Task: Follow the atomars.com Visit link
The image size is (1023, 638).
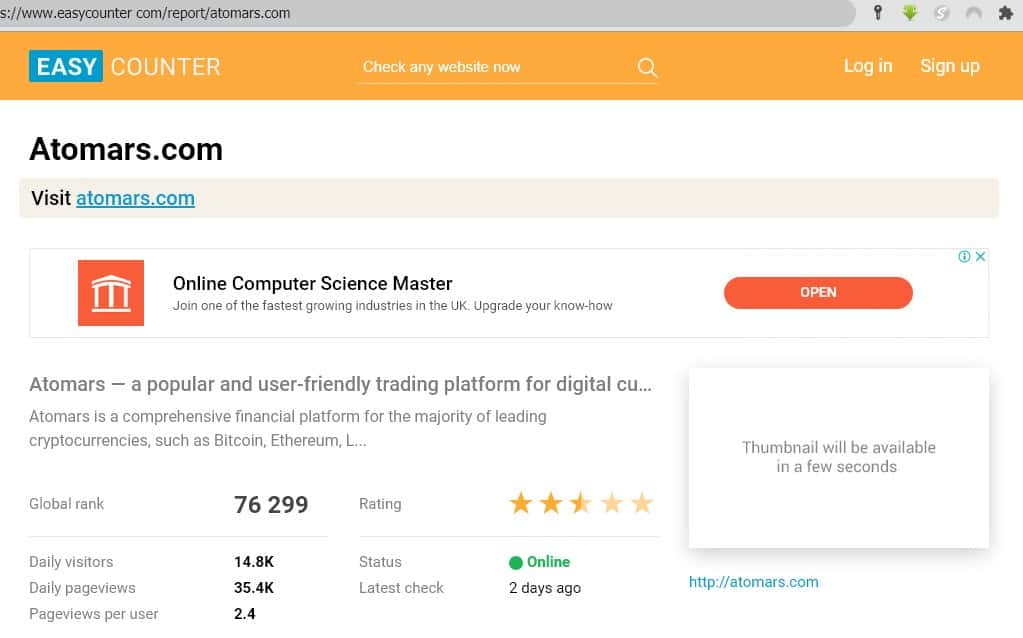Action: click(x=135, y=198)
